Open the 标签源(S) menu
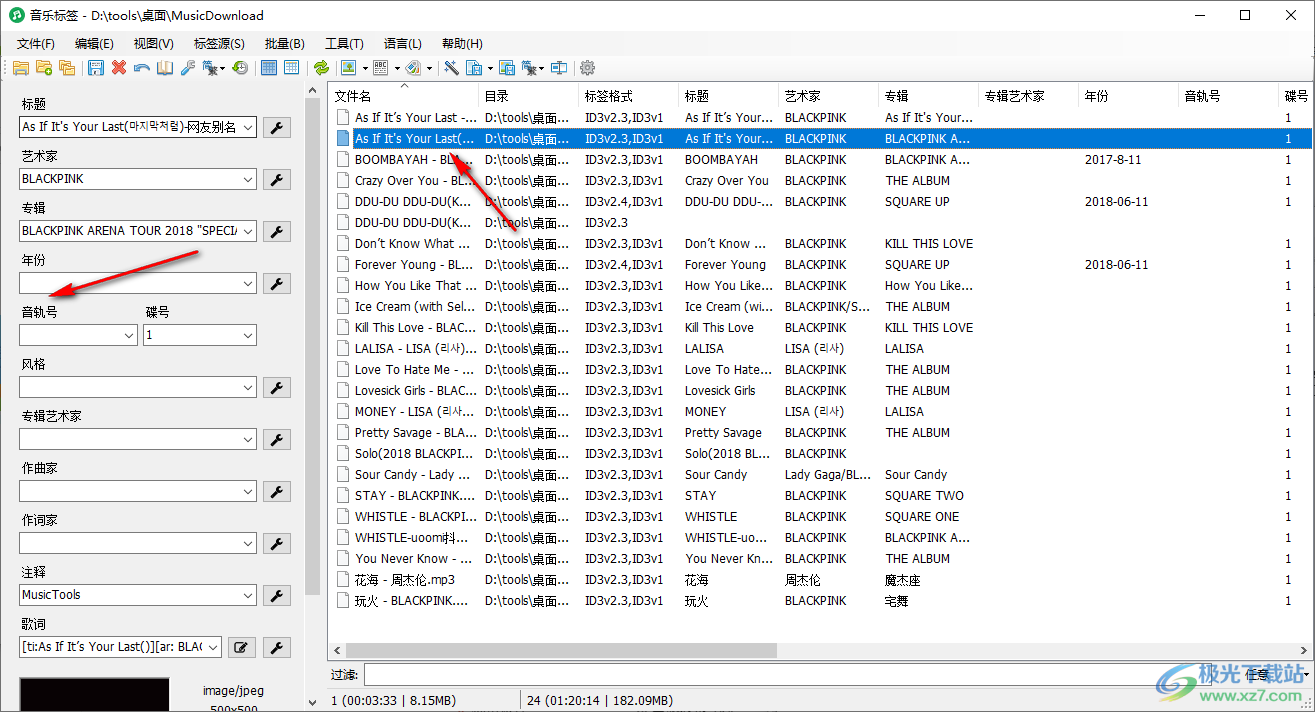Screen dimensions: 1315x712 click(219, 44)
